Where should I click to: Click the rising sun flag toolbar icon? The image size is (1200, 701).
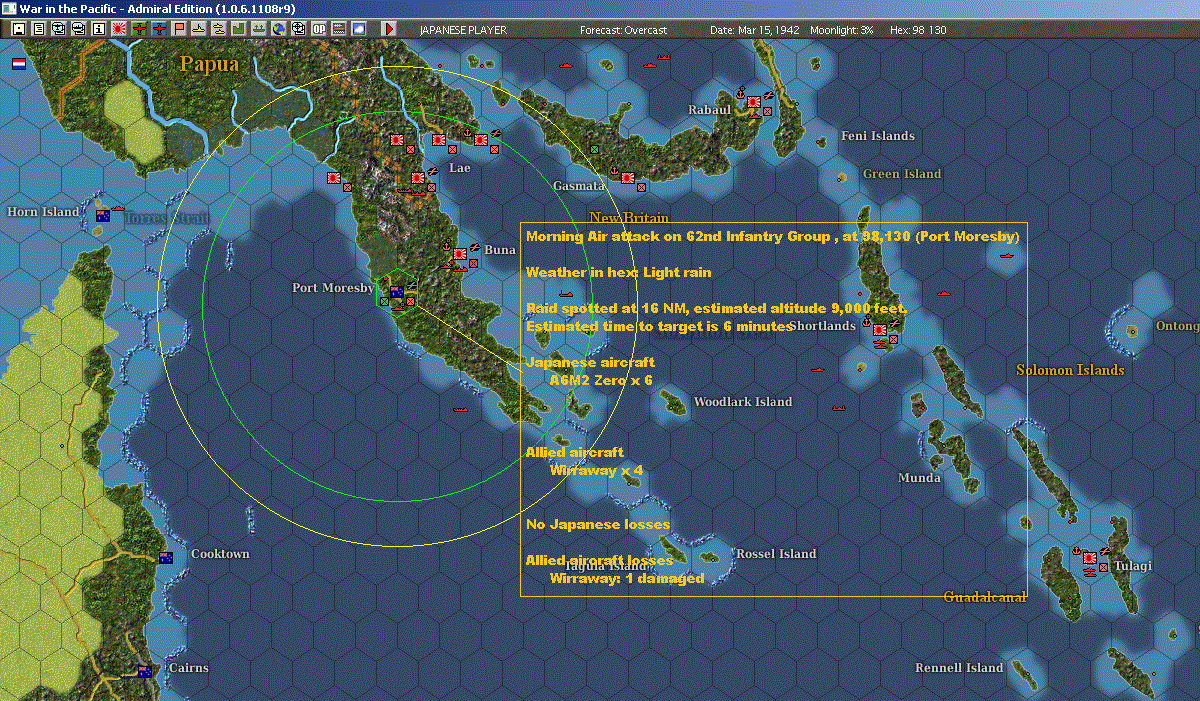[118, 29]
